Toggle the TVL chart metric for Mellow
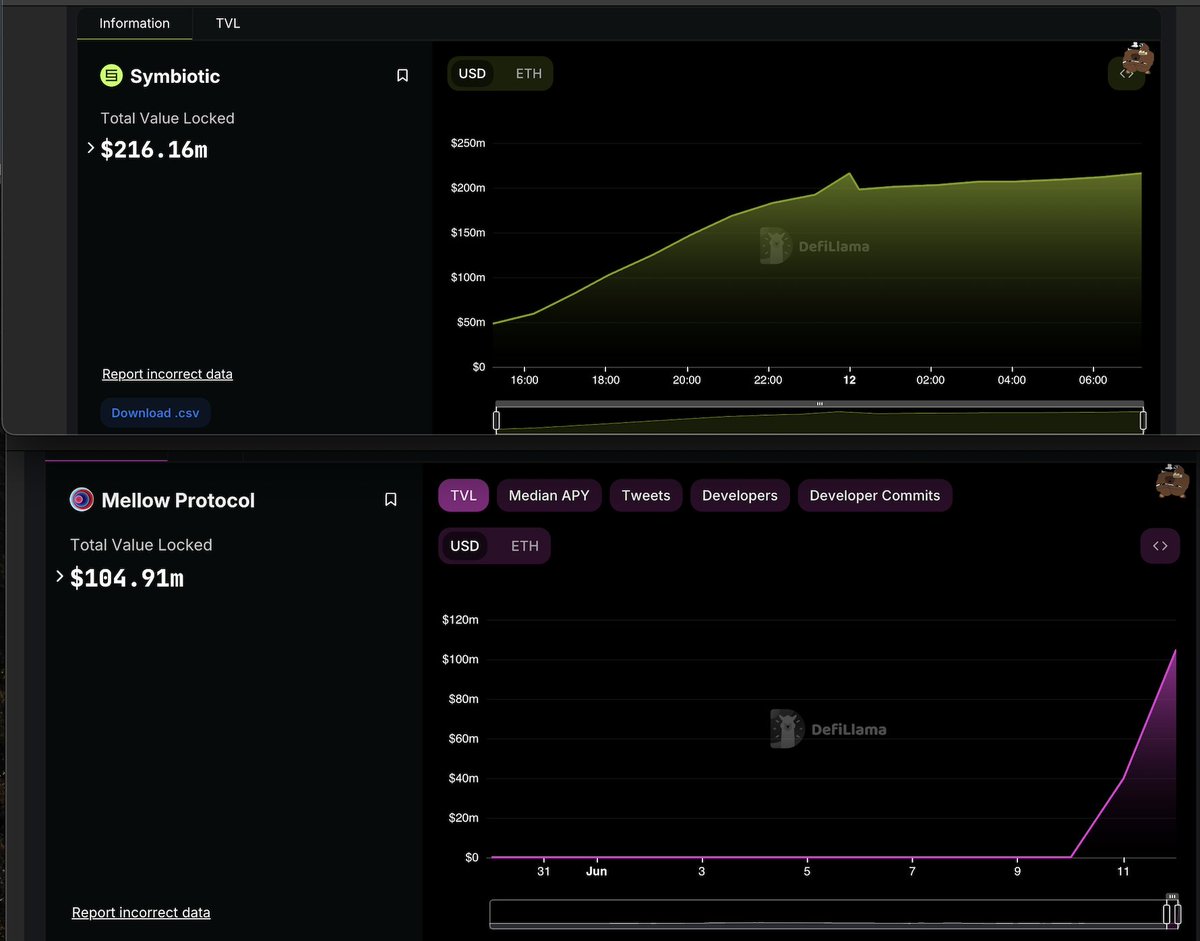Image resolution: width=1200 pixels, height=941 pixels. click(463, 495)
